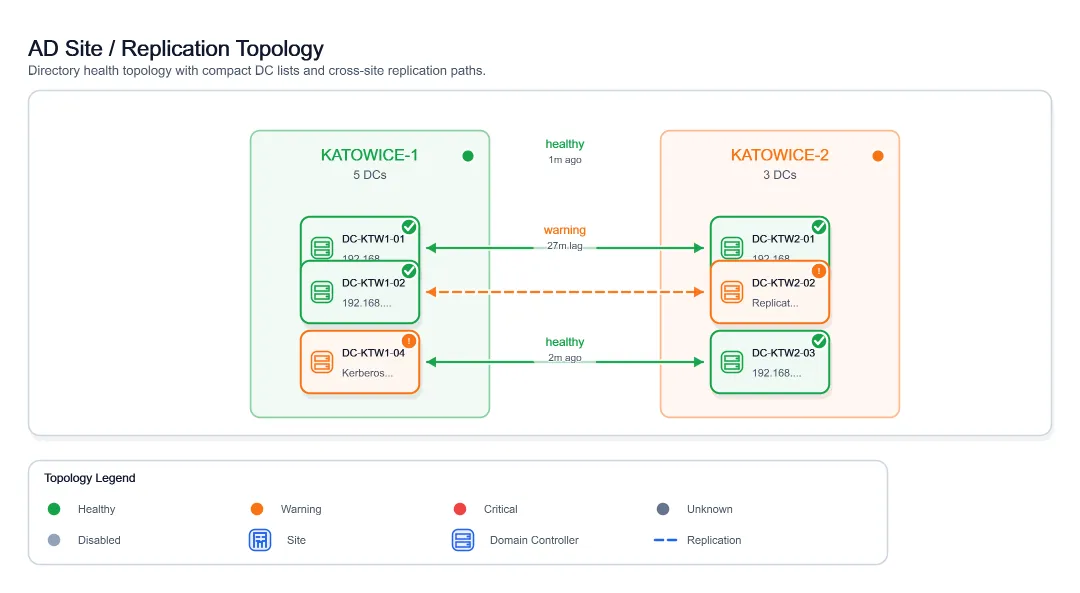Screen dimensions: 1080x593
Task: Click the DC-KTW2-02 server icon
Action: [731, 292]
